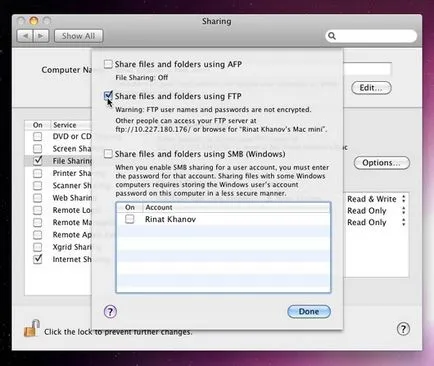Click the Show All button
Viewport: 434px width, 366px height.
78,36
